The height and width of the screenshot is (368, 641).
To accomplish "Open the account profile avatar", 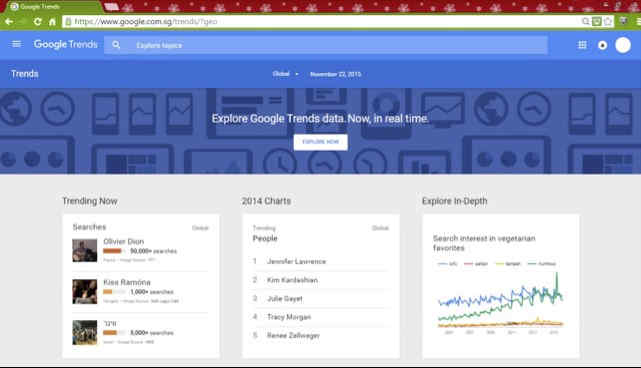I will pos(623,45).
